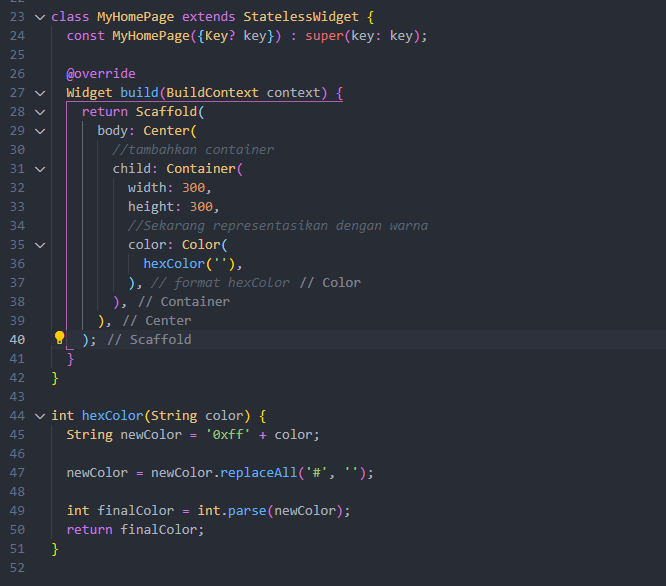This screenshot has width=666, height=586.
Task: Click the string literal '0xff'
Action: tap(228, 435)
